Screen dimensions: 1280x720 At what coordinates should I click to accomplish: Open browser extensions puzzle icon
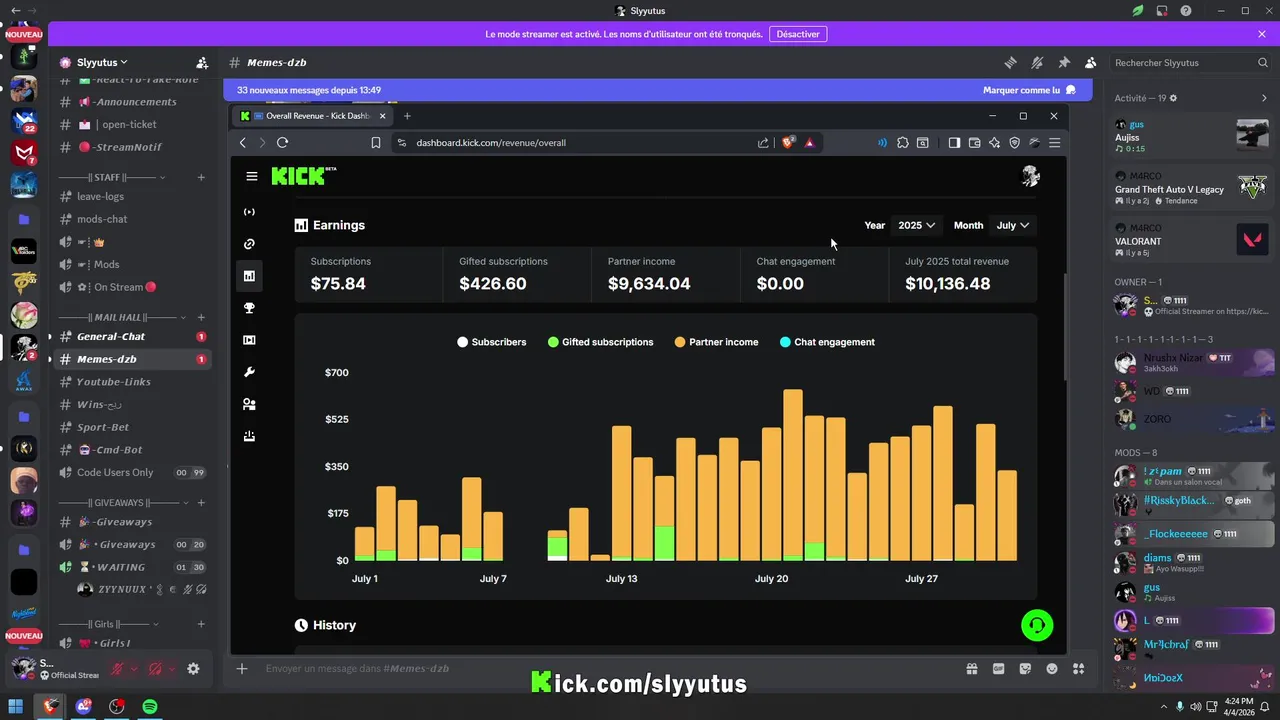(x=903, y=143)
